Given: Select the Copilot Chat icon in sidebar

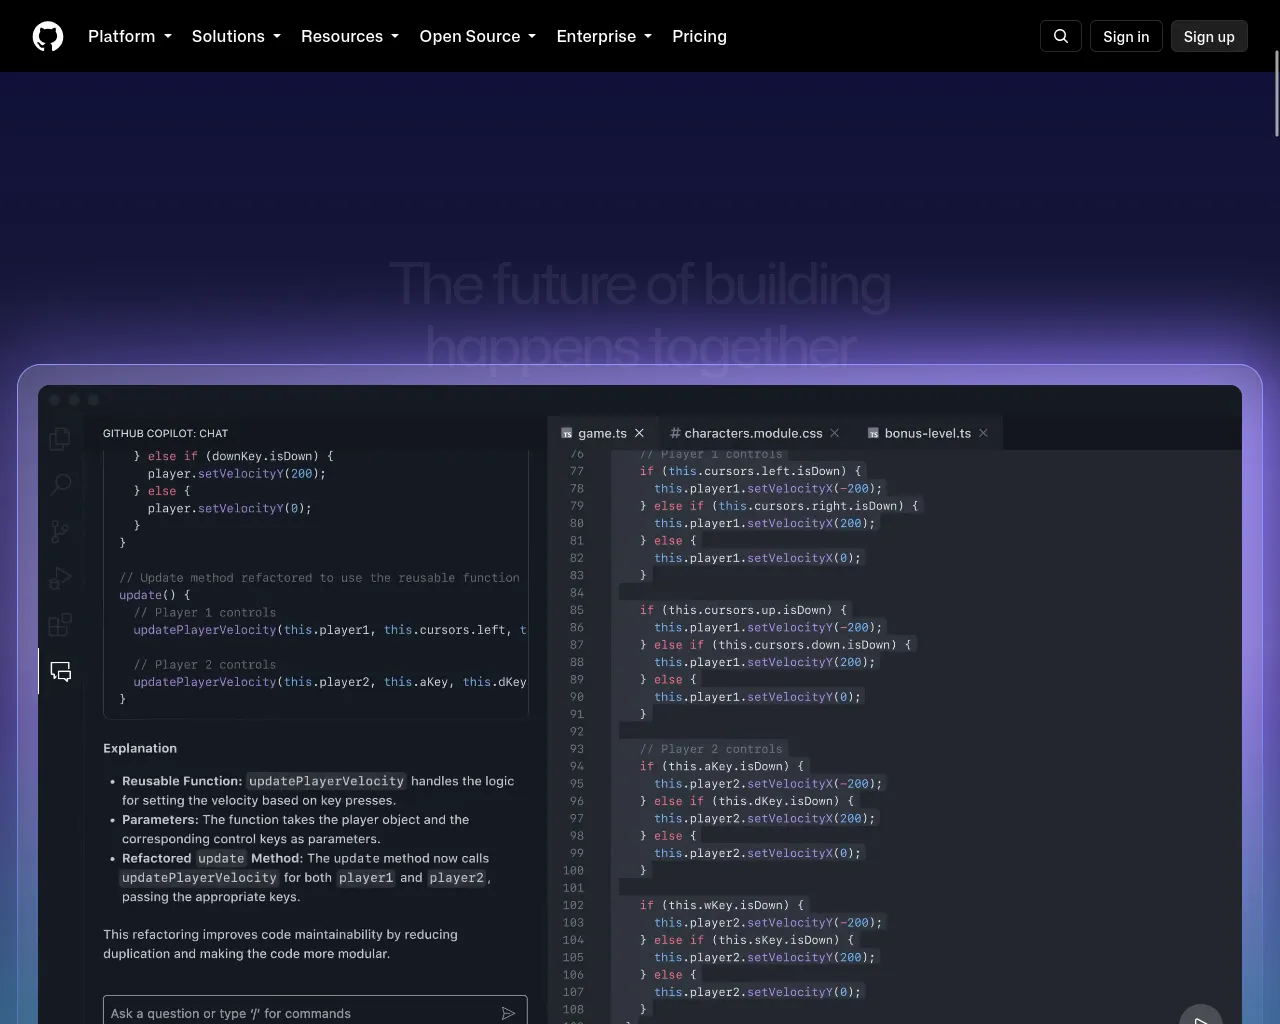Looking at the screenshot, I should pyautogui.click(x=60, y=672).
